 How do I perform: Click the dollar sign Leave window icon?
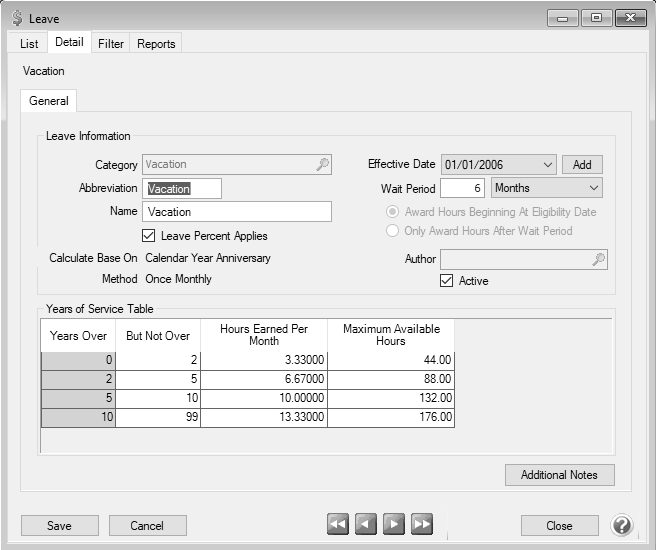(x=17, y=18)
